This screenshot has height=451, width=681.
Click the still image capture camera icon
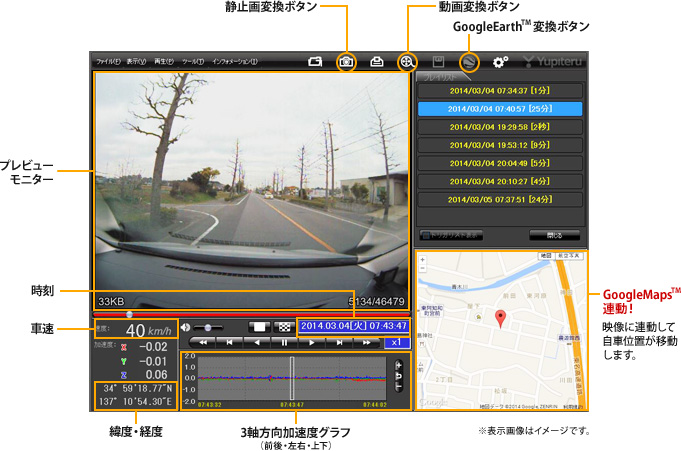tap(346, 61)
